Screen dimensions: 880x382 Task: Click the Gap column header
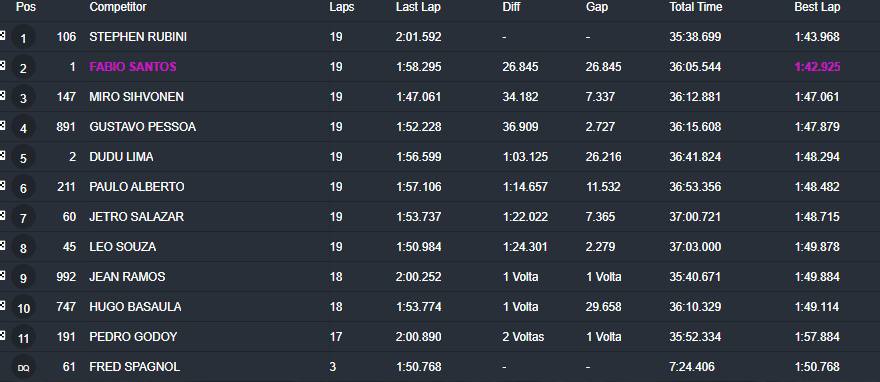point(597,7)
